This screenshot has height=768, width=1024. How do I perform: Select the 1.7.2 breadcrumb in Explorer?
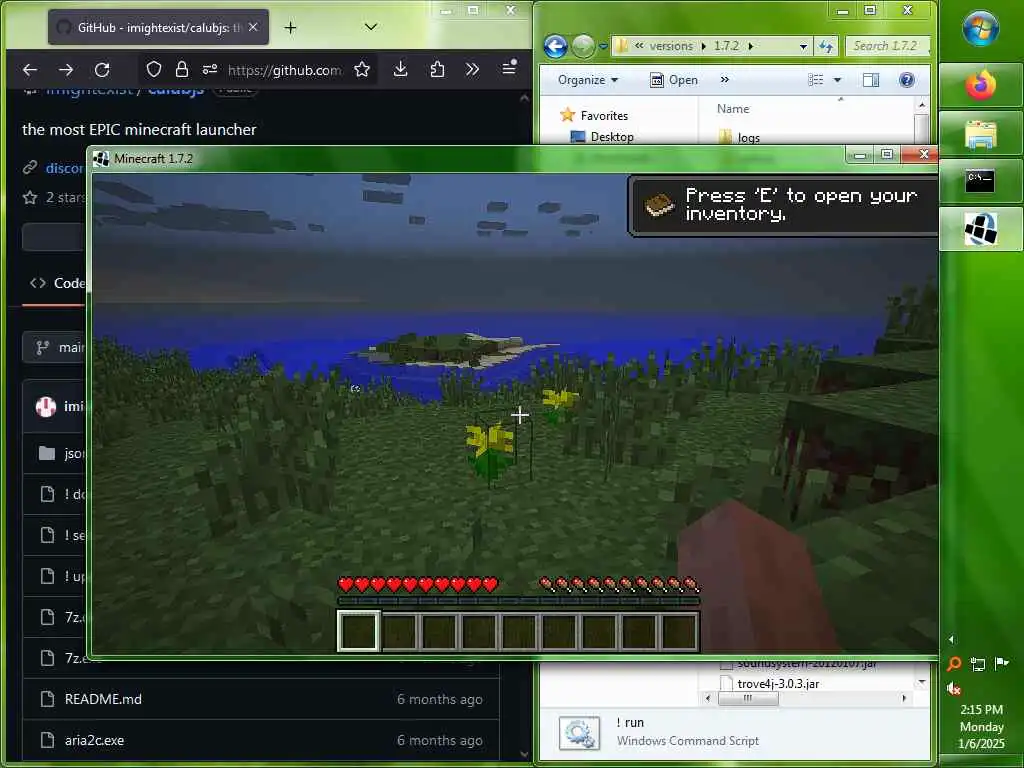pos(726,46)
